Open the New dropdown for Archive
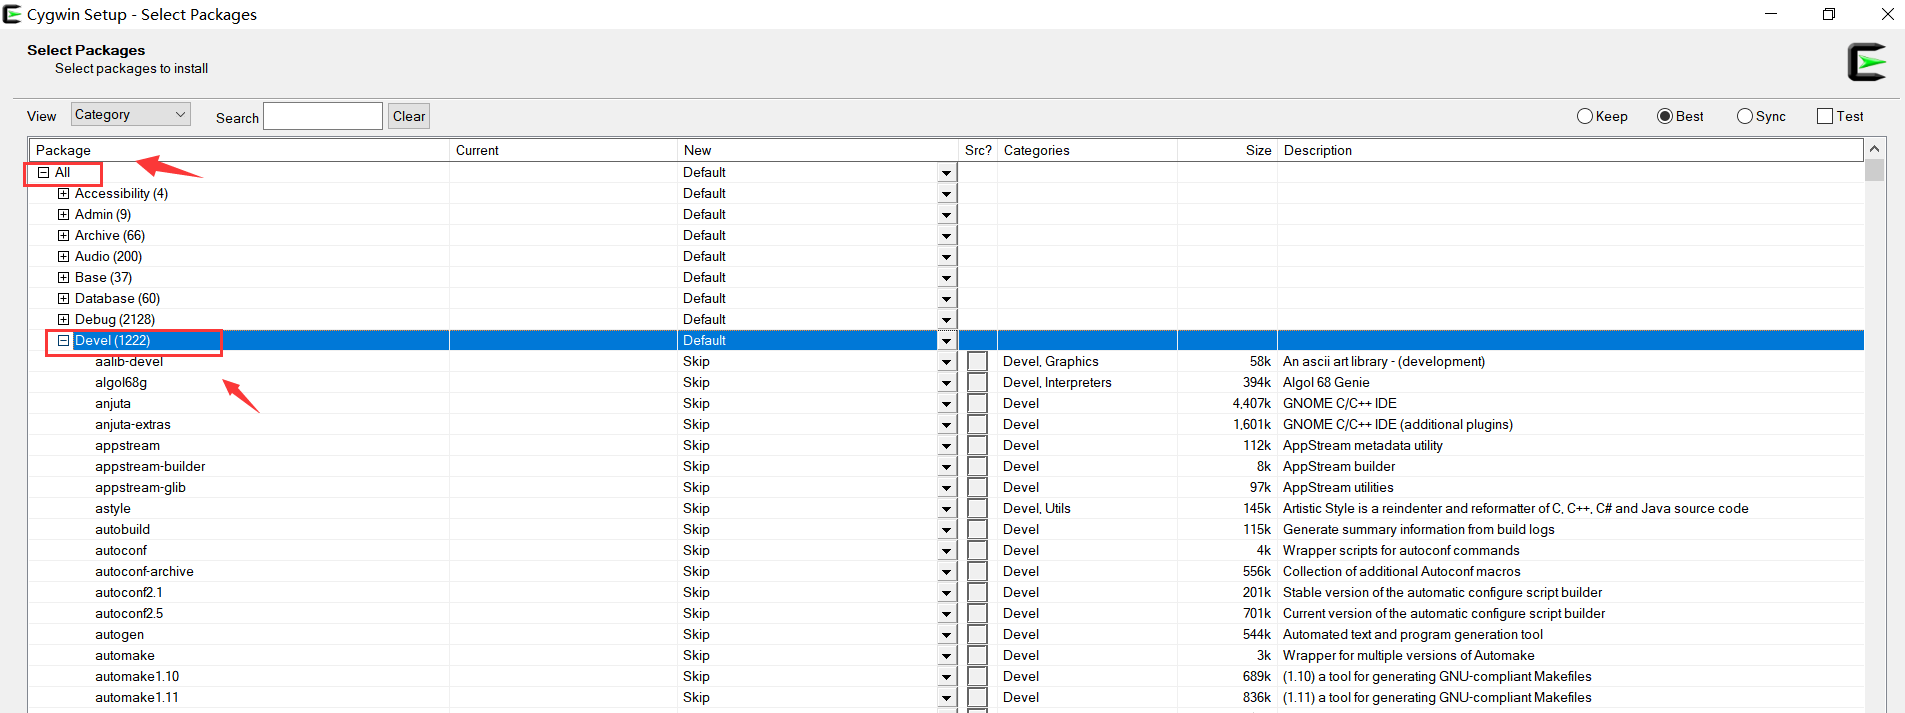 [946, 236]
